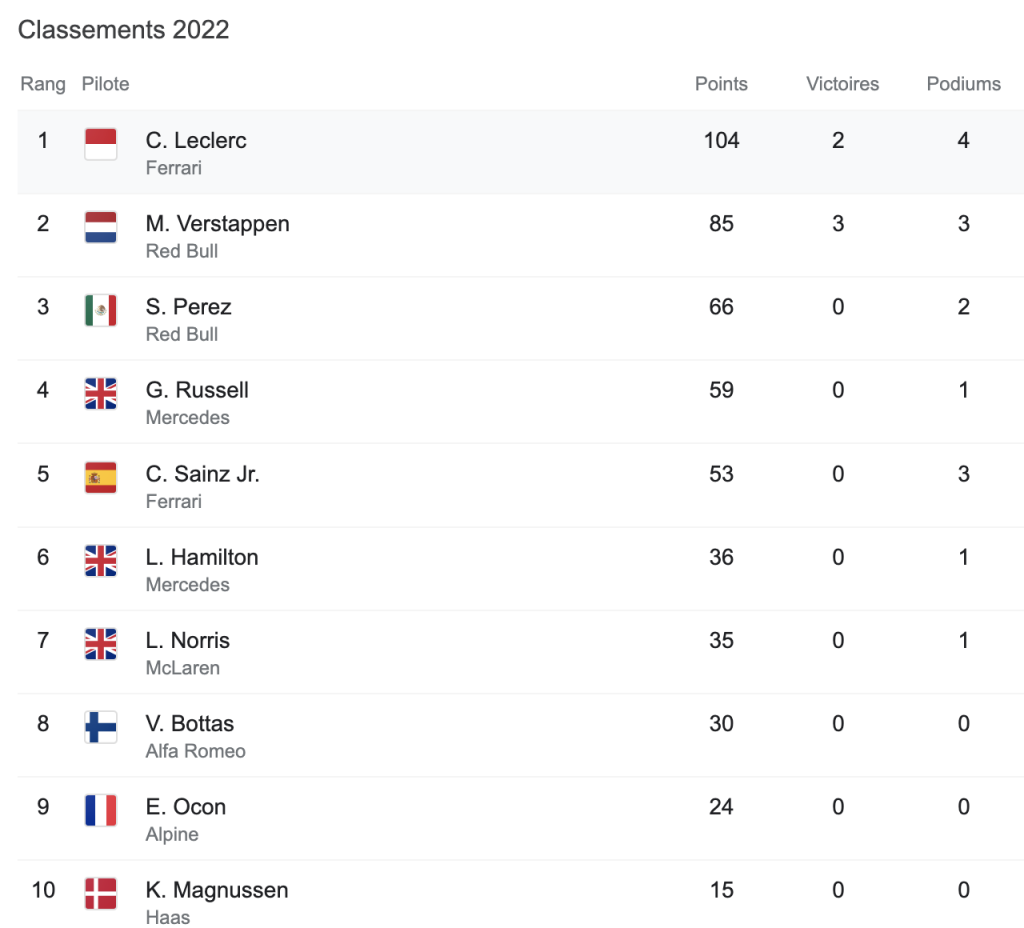This screenshot has height=928, width=1024.
Task: Click the Denmark flag beside K. Magnussen
Action: pyautogui.click(x=101, y=893)
